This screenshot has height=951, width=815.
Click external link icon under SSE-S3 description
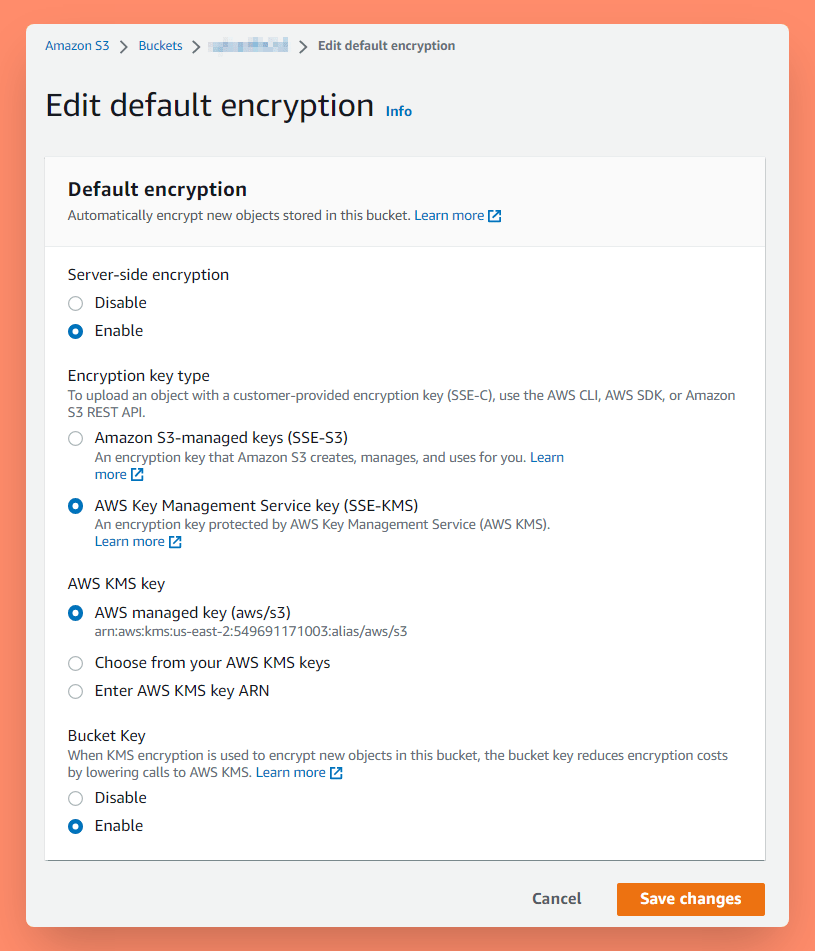138,475
